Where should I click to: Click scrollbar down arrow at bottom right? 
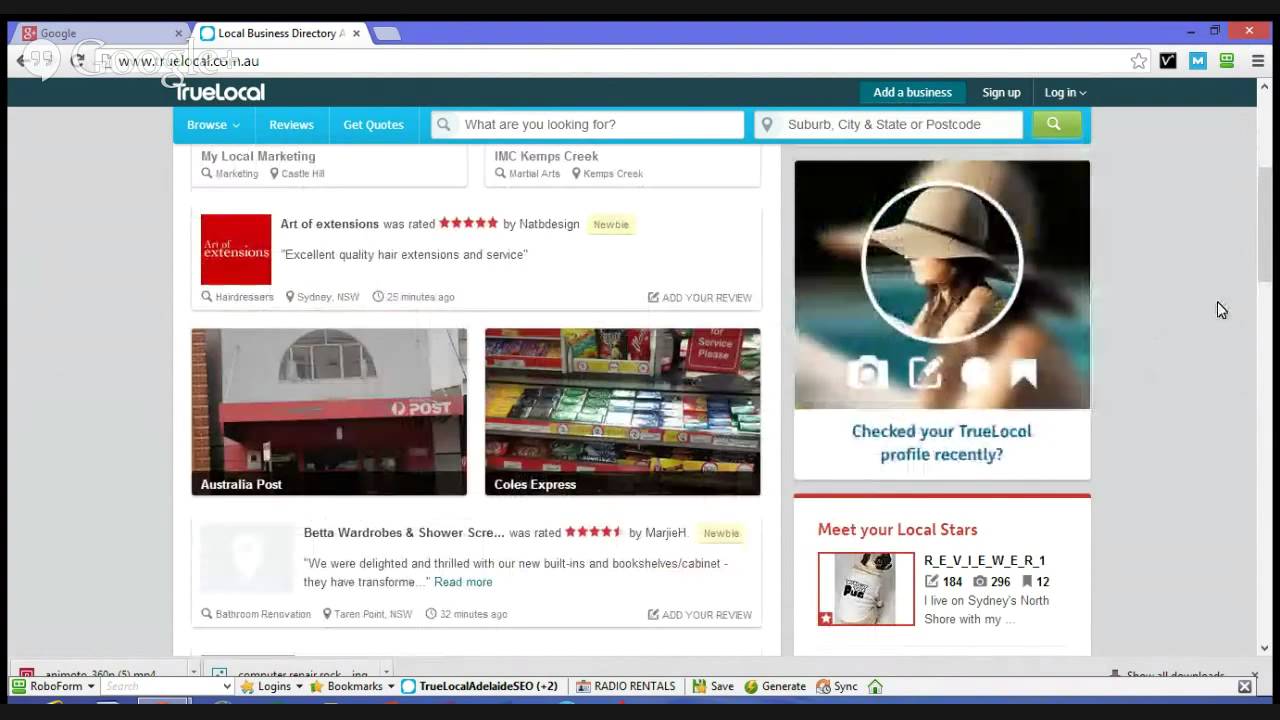point(1265,648)
